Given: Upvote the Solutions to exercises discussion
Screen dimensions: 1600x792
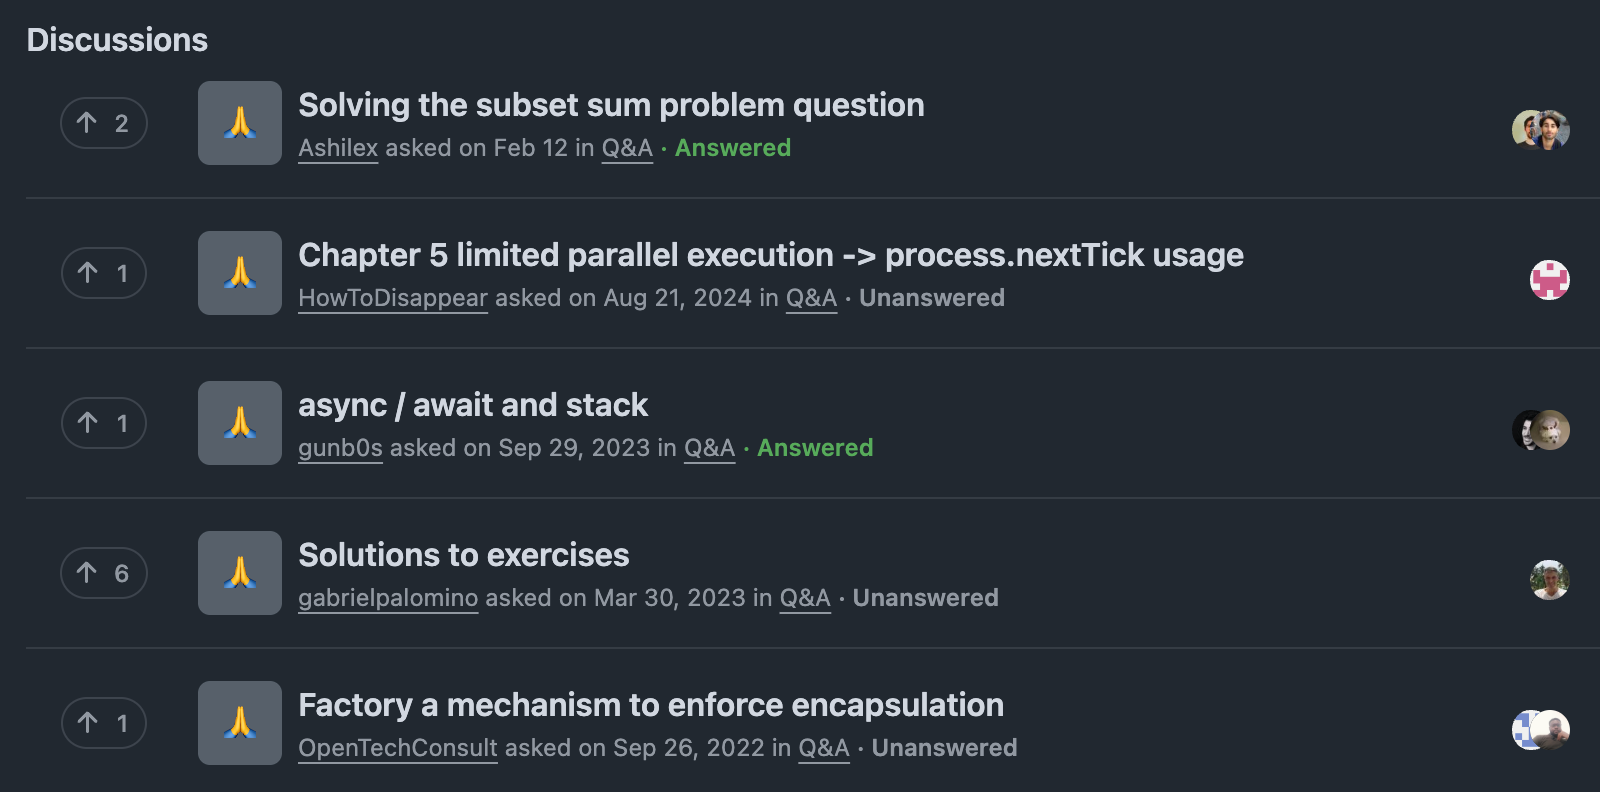Looking at the screenshot, I should (104, 573).
